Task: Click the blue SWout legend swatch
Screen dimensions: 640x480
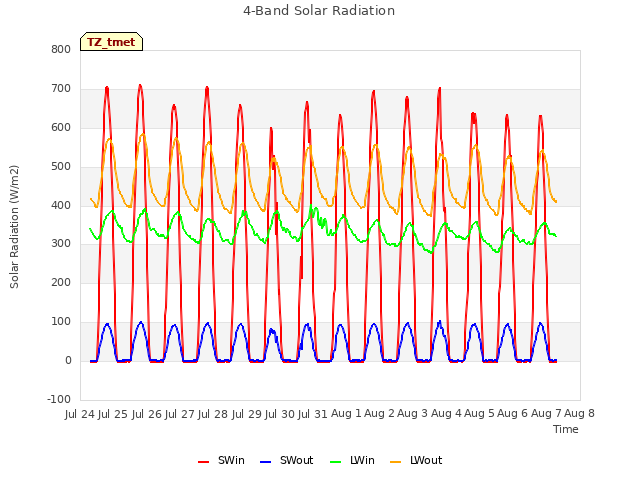Action: click(x=265, y=462)
